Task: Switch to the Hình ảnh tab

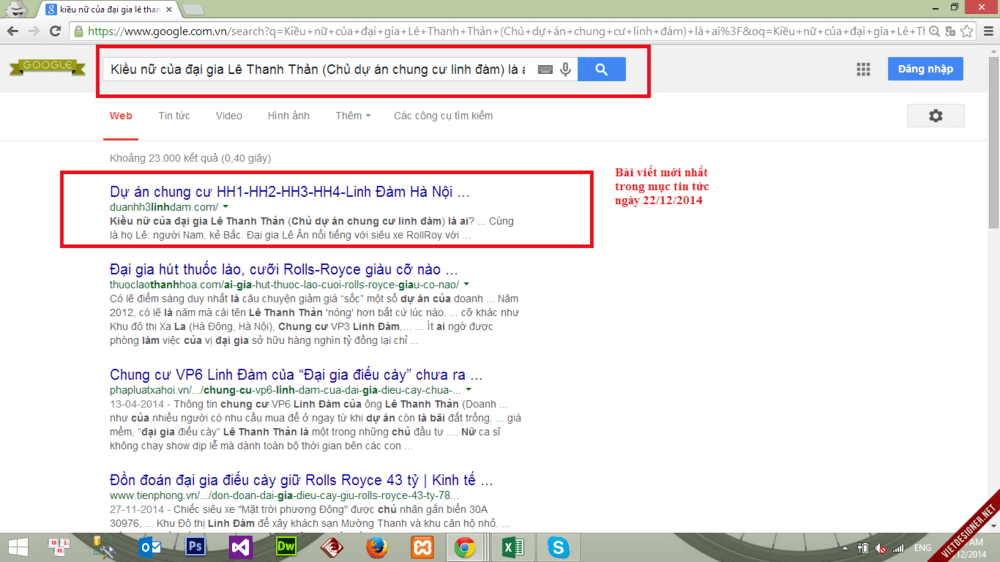Action: pyautogui.click(x=288, y=115)
